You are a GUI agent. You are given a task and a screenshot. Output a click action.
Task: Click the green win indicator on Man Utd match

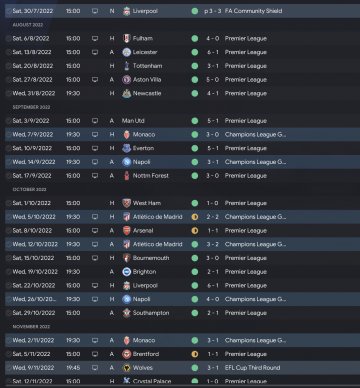(x=195, y=121)
